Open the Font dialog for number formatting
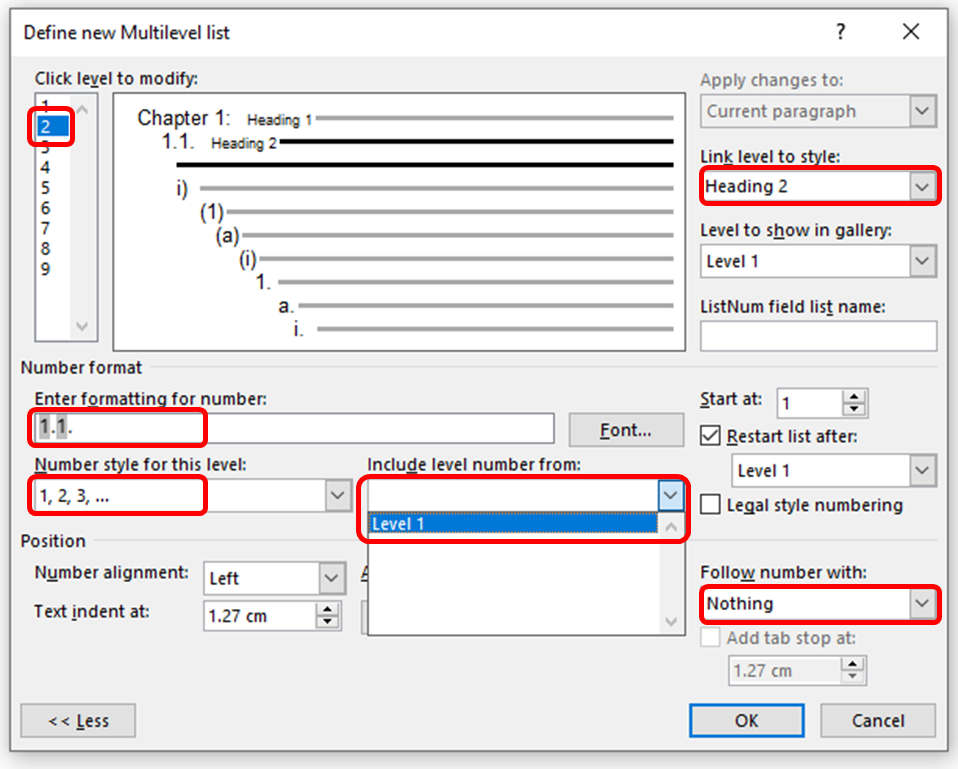Screen dimensions: 958x769 click(x=625, y=429)
